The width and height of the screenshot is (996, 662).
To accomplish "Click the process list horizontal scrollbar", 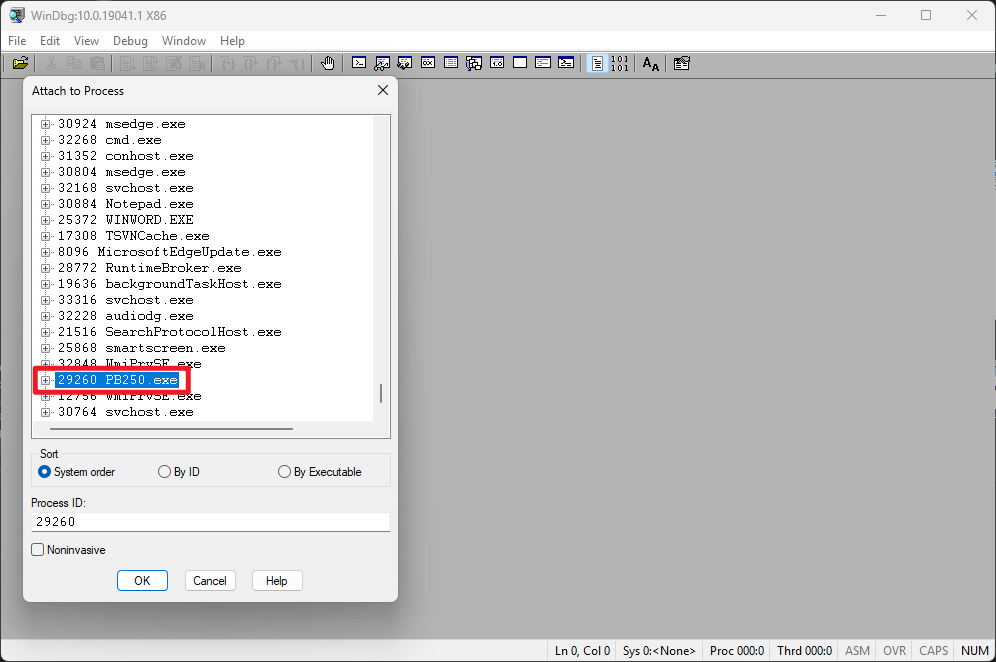I will (170, 429).
